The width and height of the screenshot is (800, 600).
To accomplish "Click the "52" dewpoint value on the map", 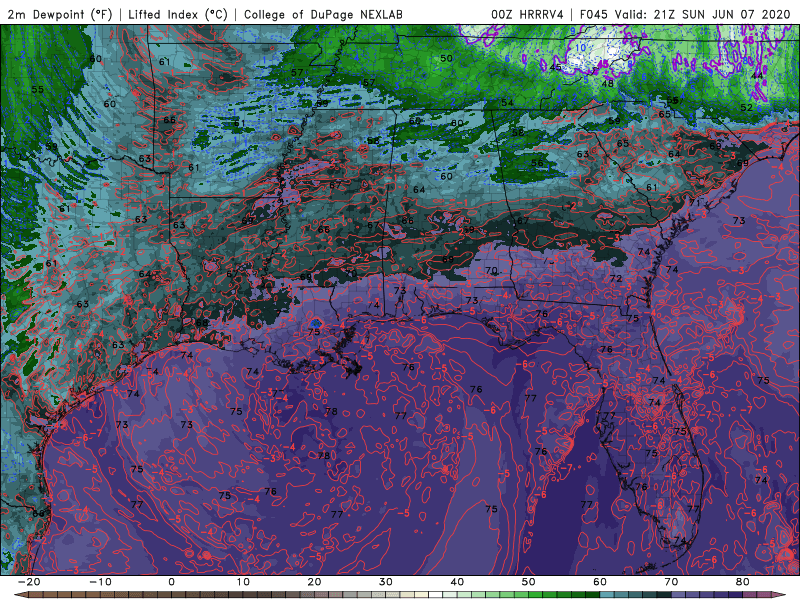I will pyautogui.click(x=746, y=107).
